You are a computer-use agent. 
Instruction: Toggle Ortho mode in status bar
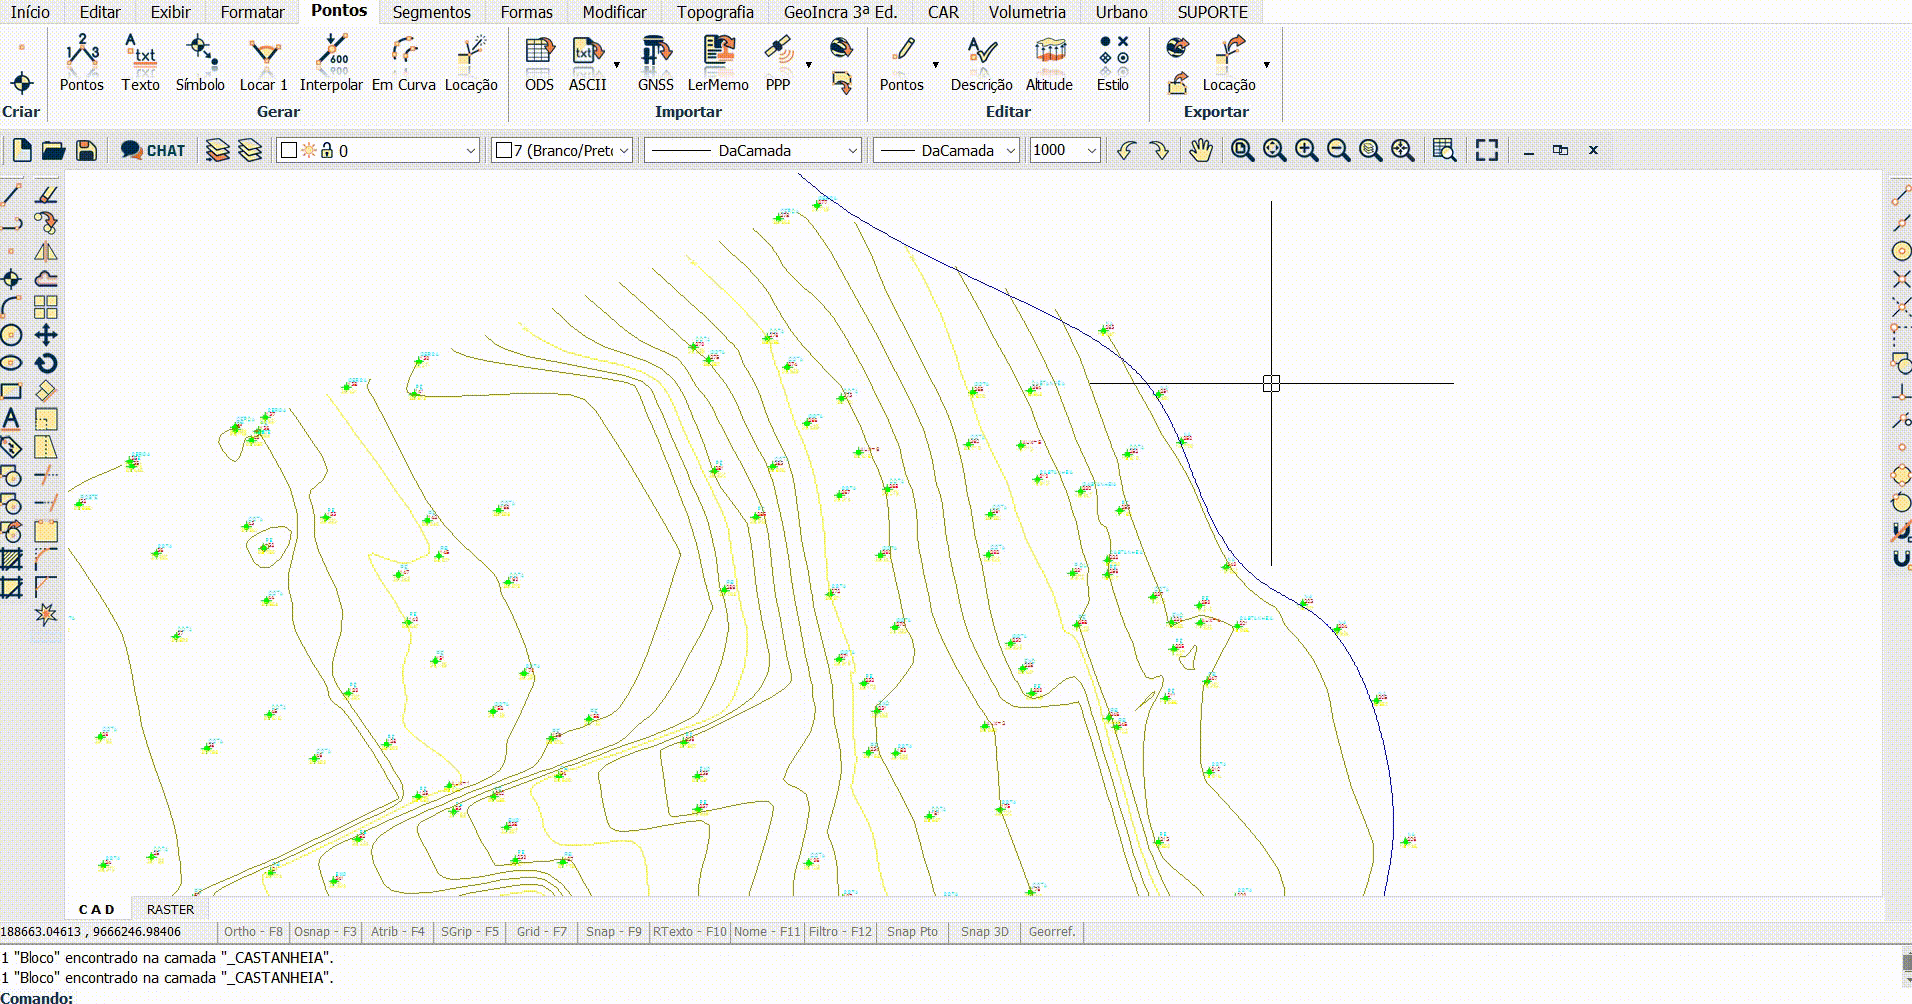253,931
